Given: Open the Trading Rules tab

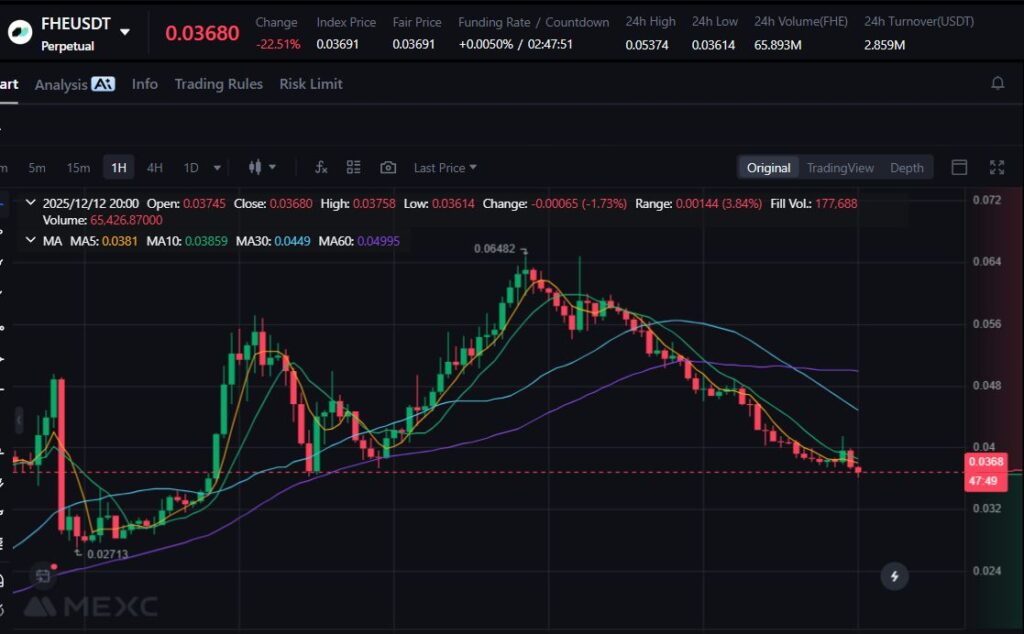Looking at the screenshot, I should tap(218, 84).
